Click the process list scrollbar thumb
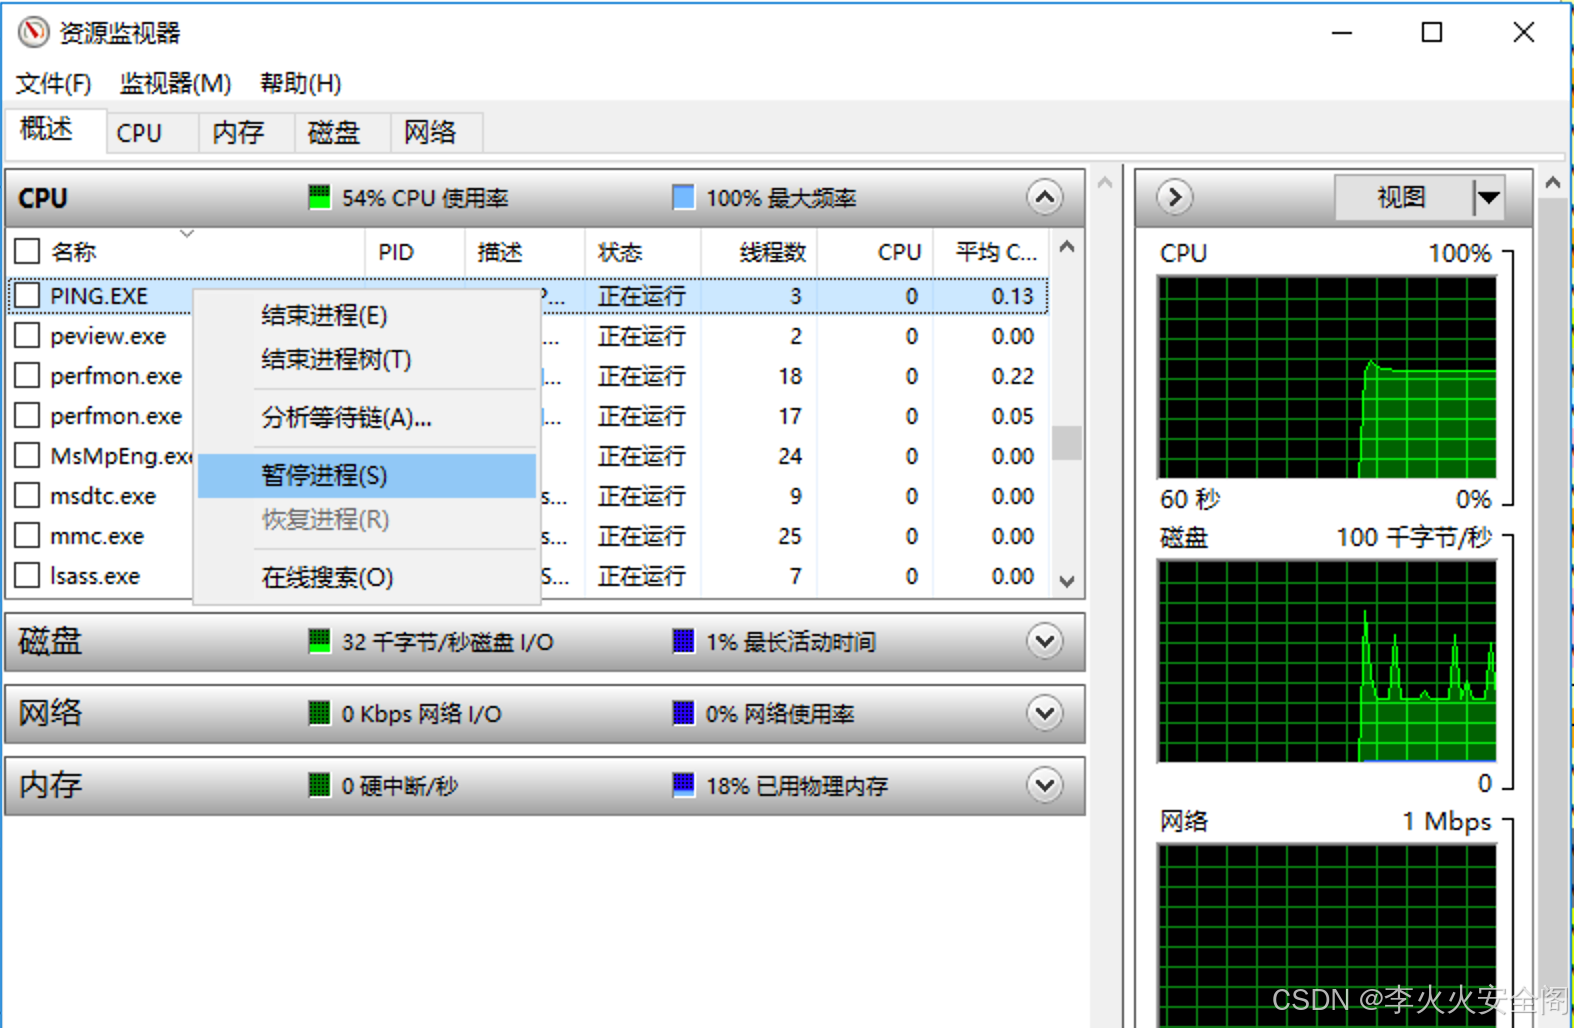Screen dimensions: 1574x1028 (1067, 443)
